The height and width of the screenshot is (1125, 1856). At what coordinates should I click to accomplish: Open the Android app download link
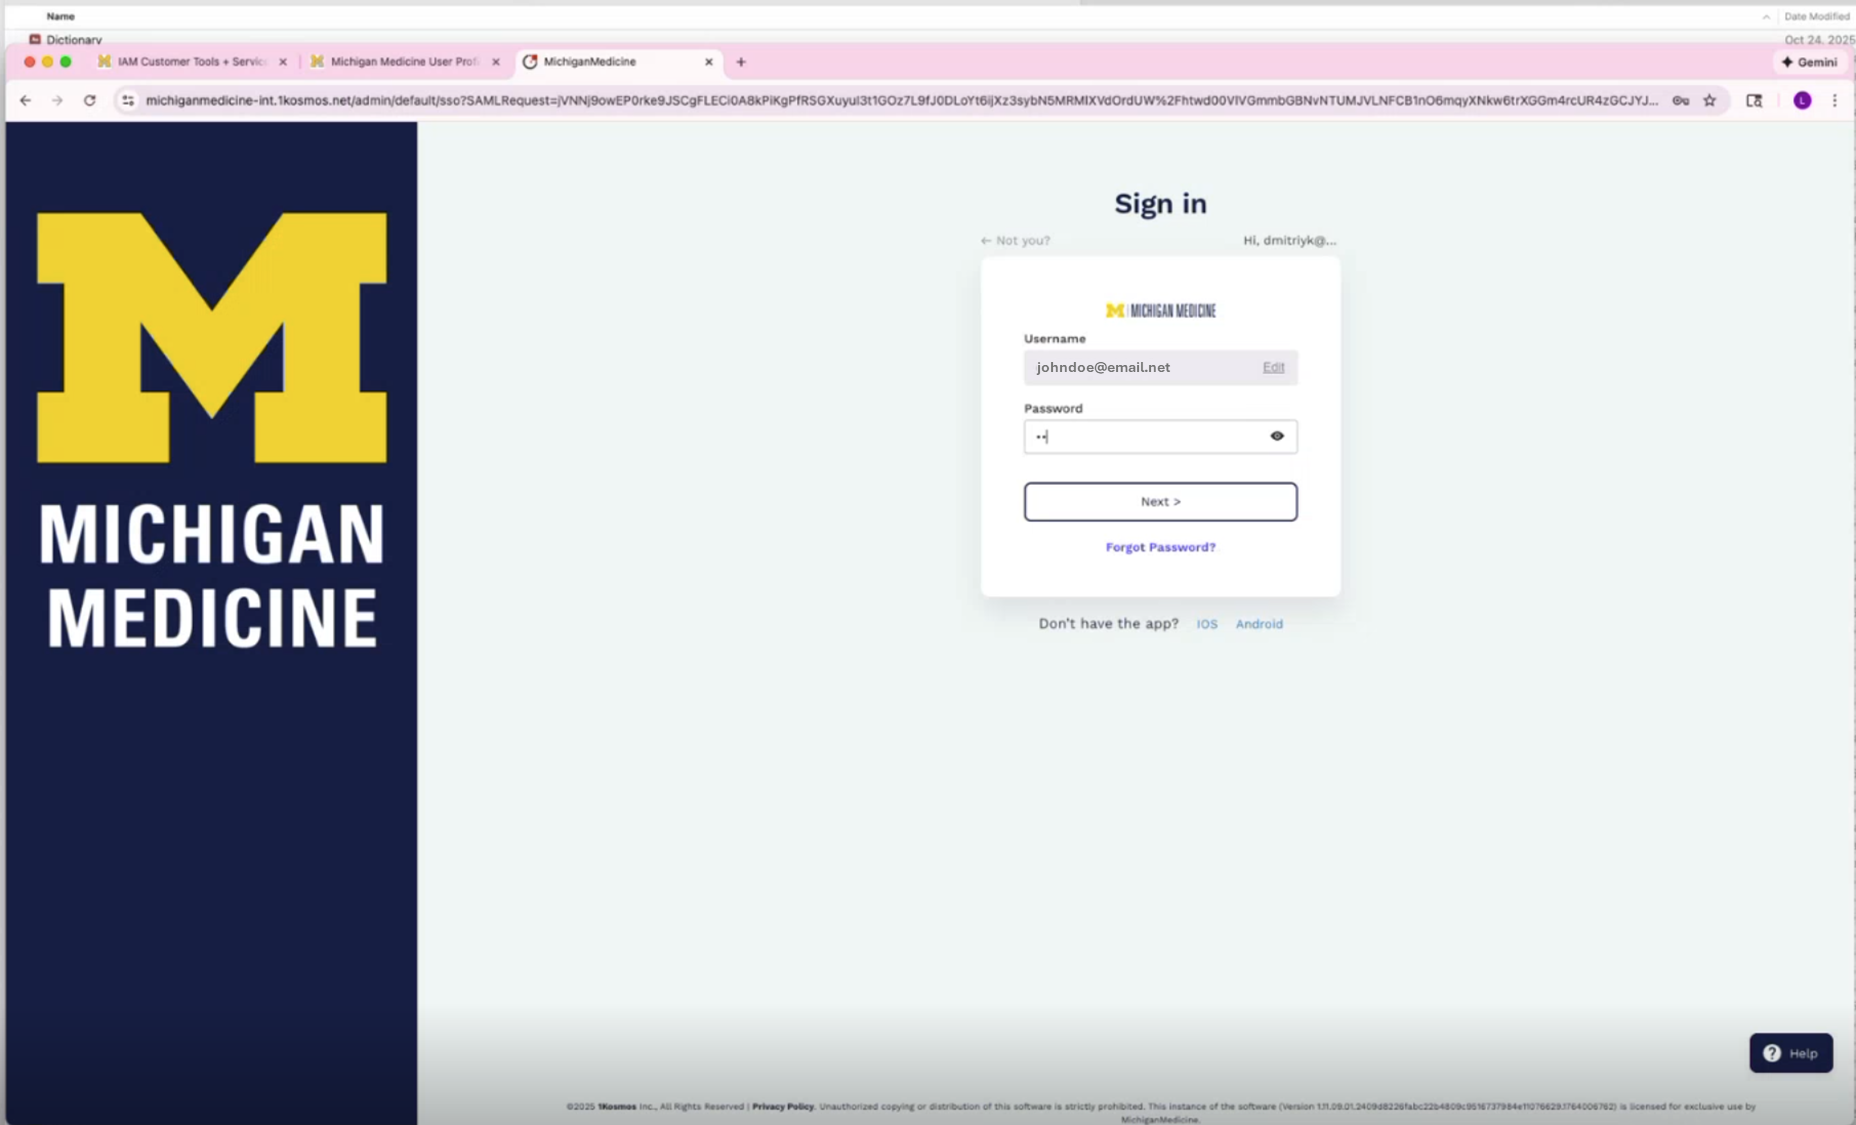(1259, 624)
